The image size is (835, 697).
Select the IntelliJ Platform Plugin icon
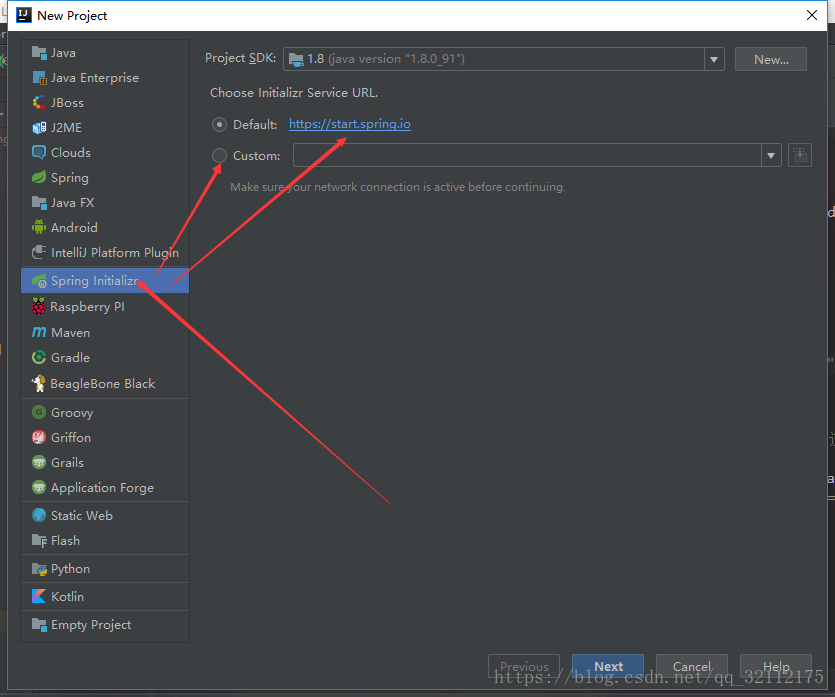pyautogui.click(x=39, y=252)
